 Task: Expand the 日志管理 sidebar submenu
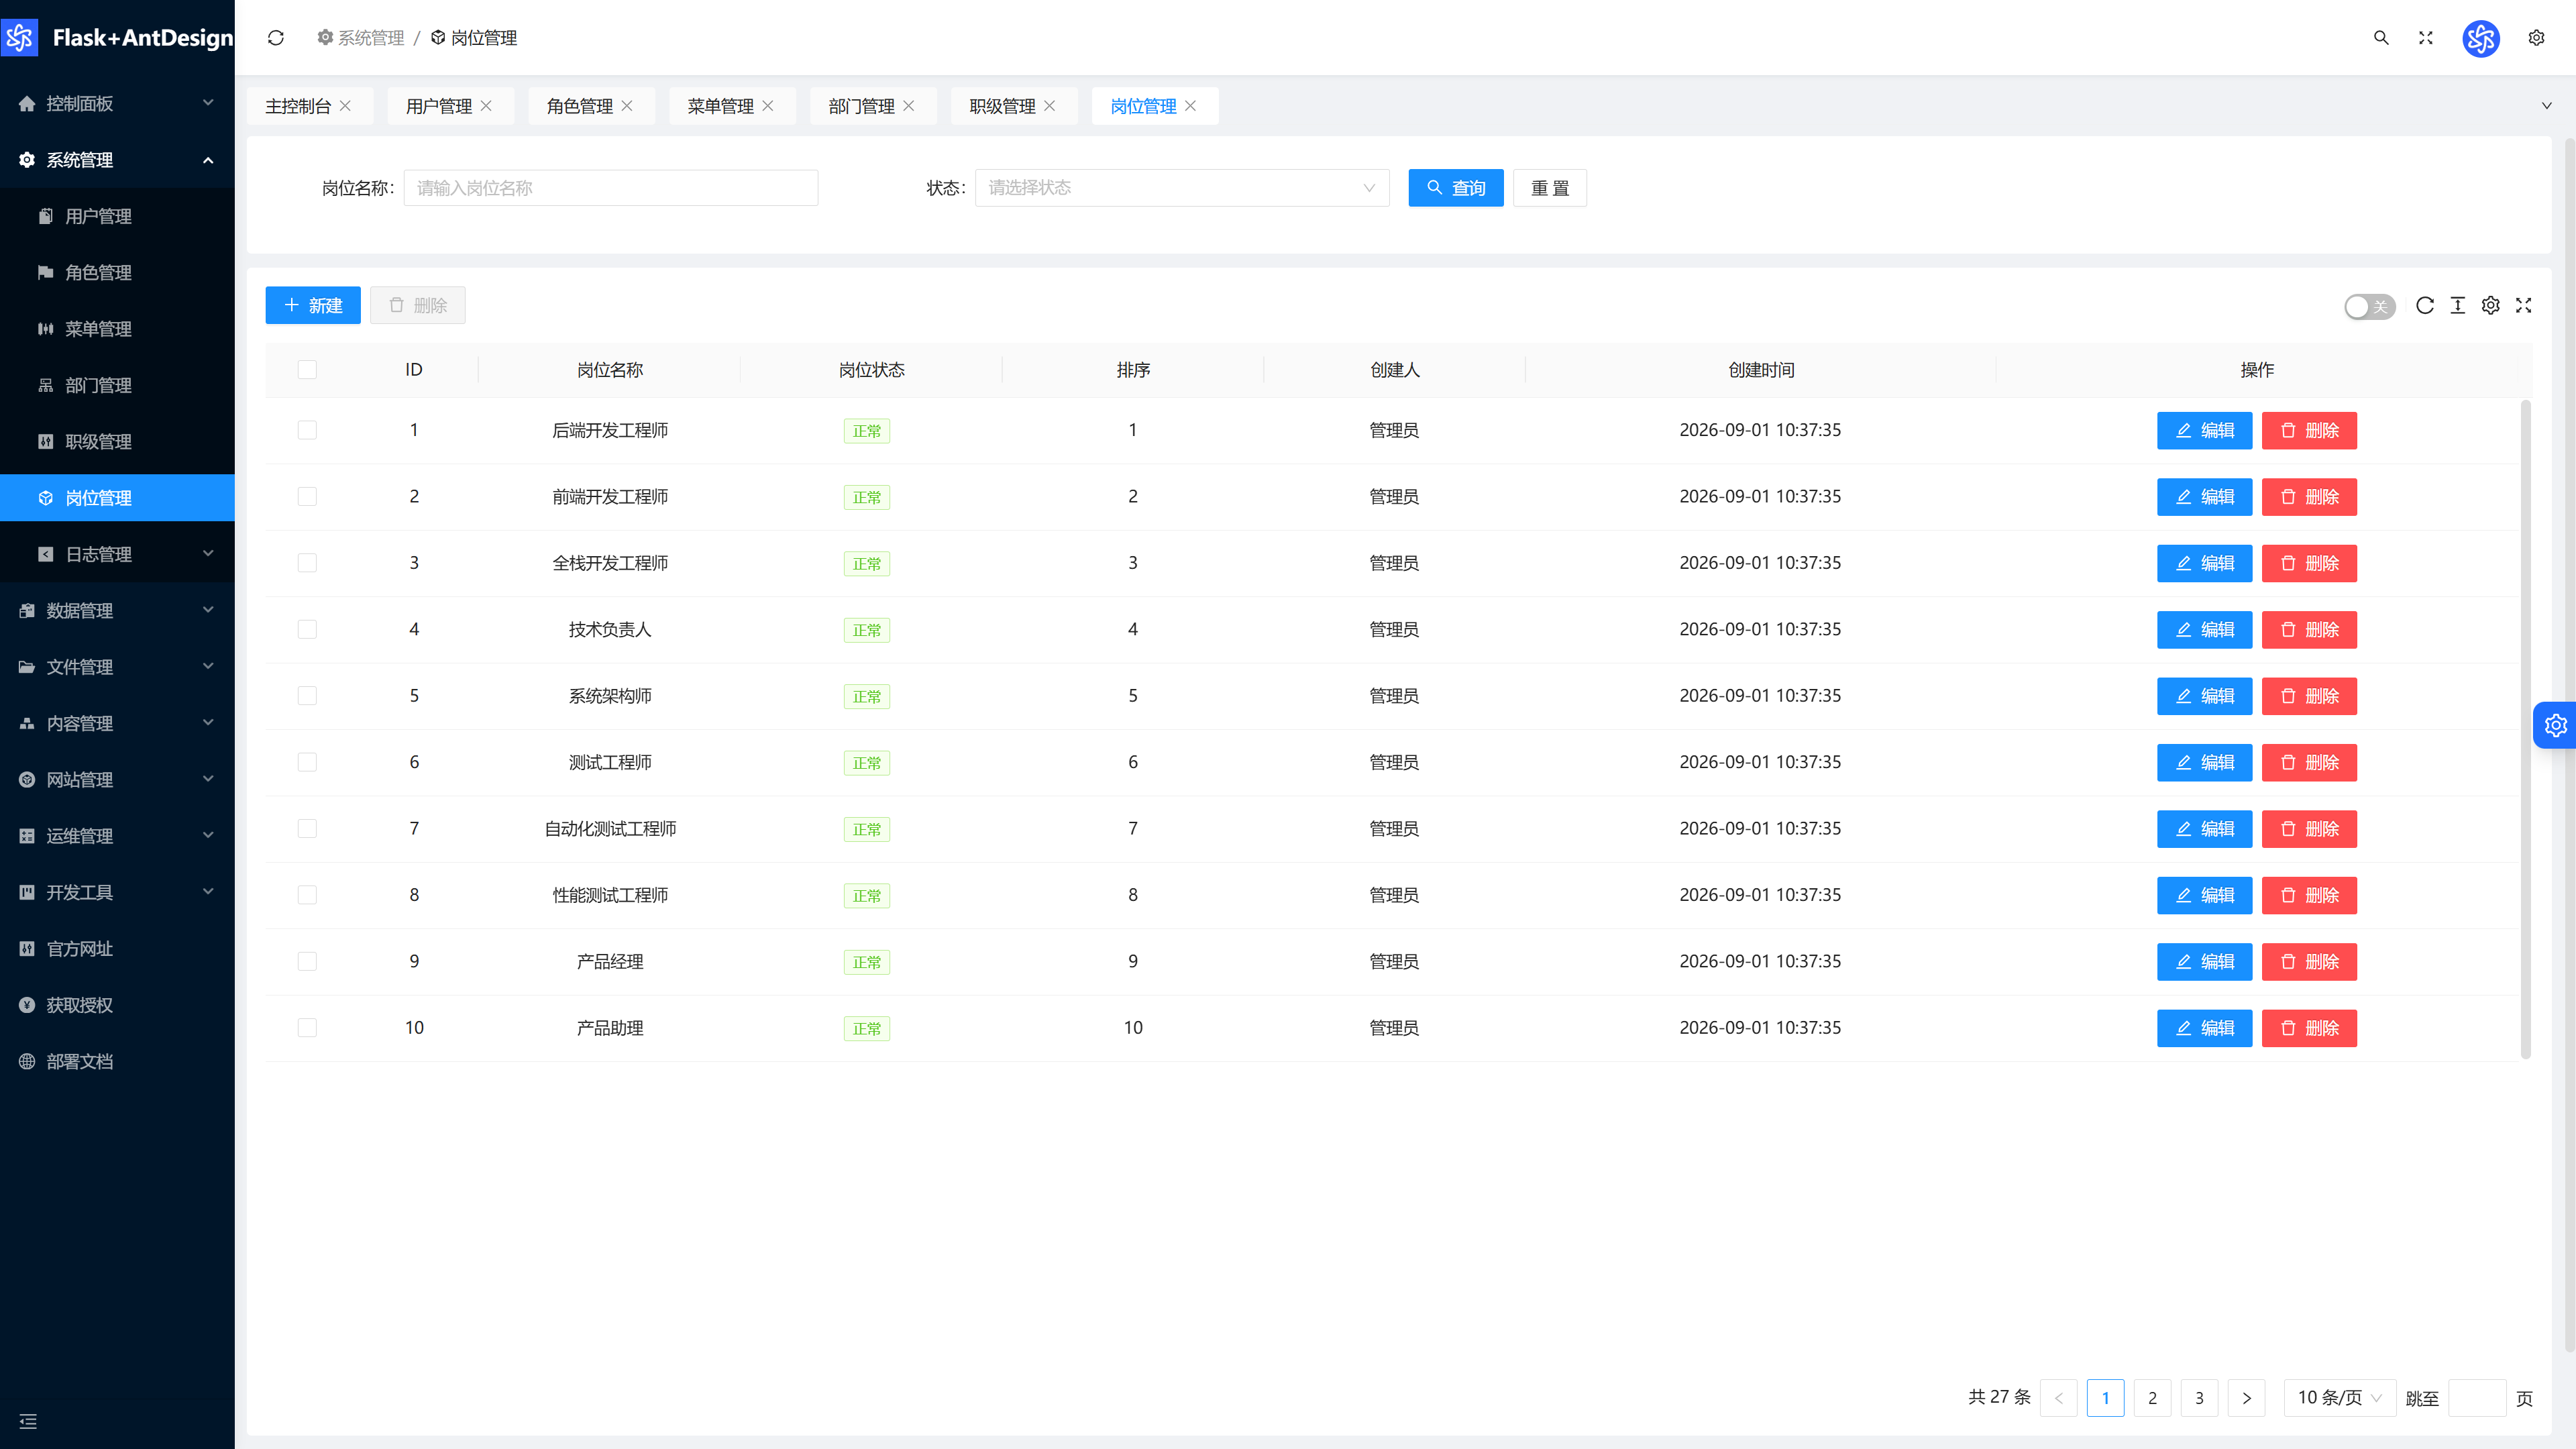(x=117, y=554)
